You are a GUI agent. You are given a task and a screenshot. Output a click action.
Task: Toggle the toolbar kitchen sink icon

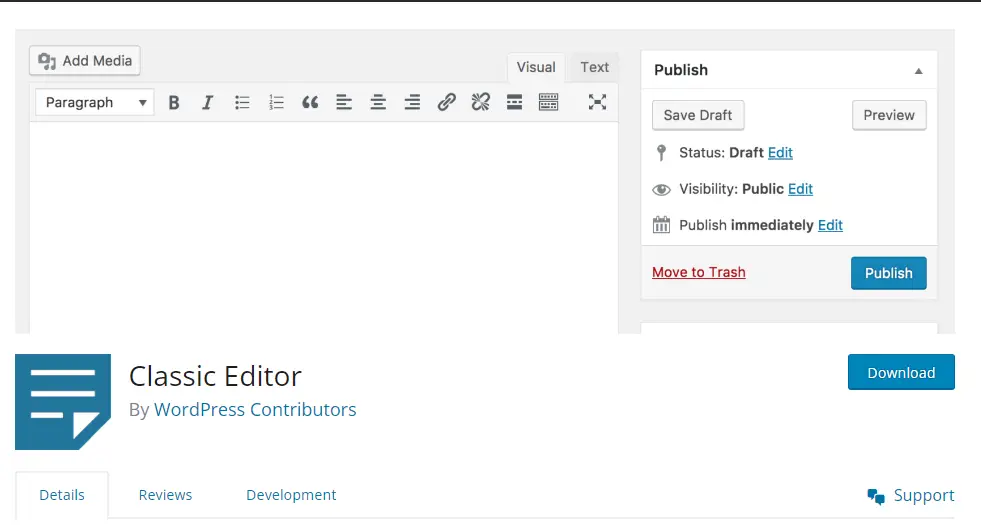[x=549, y=102]
